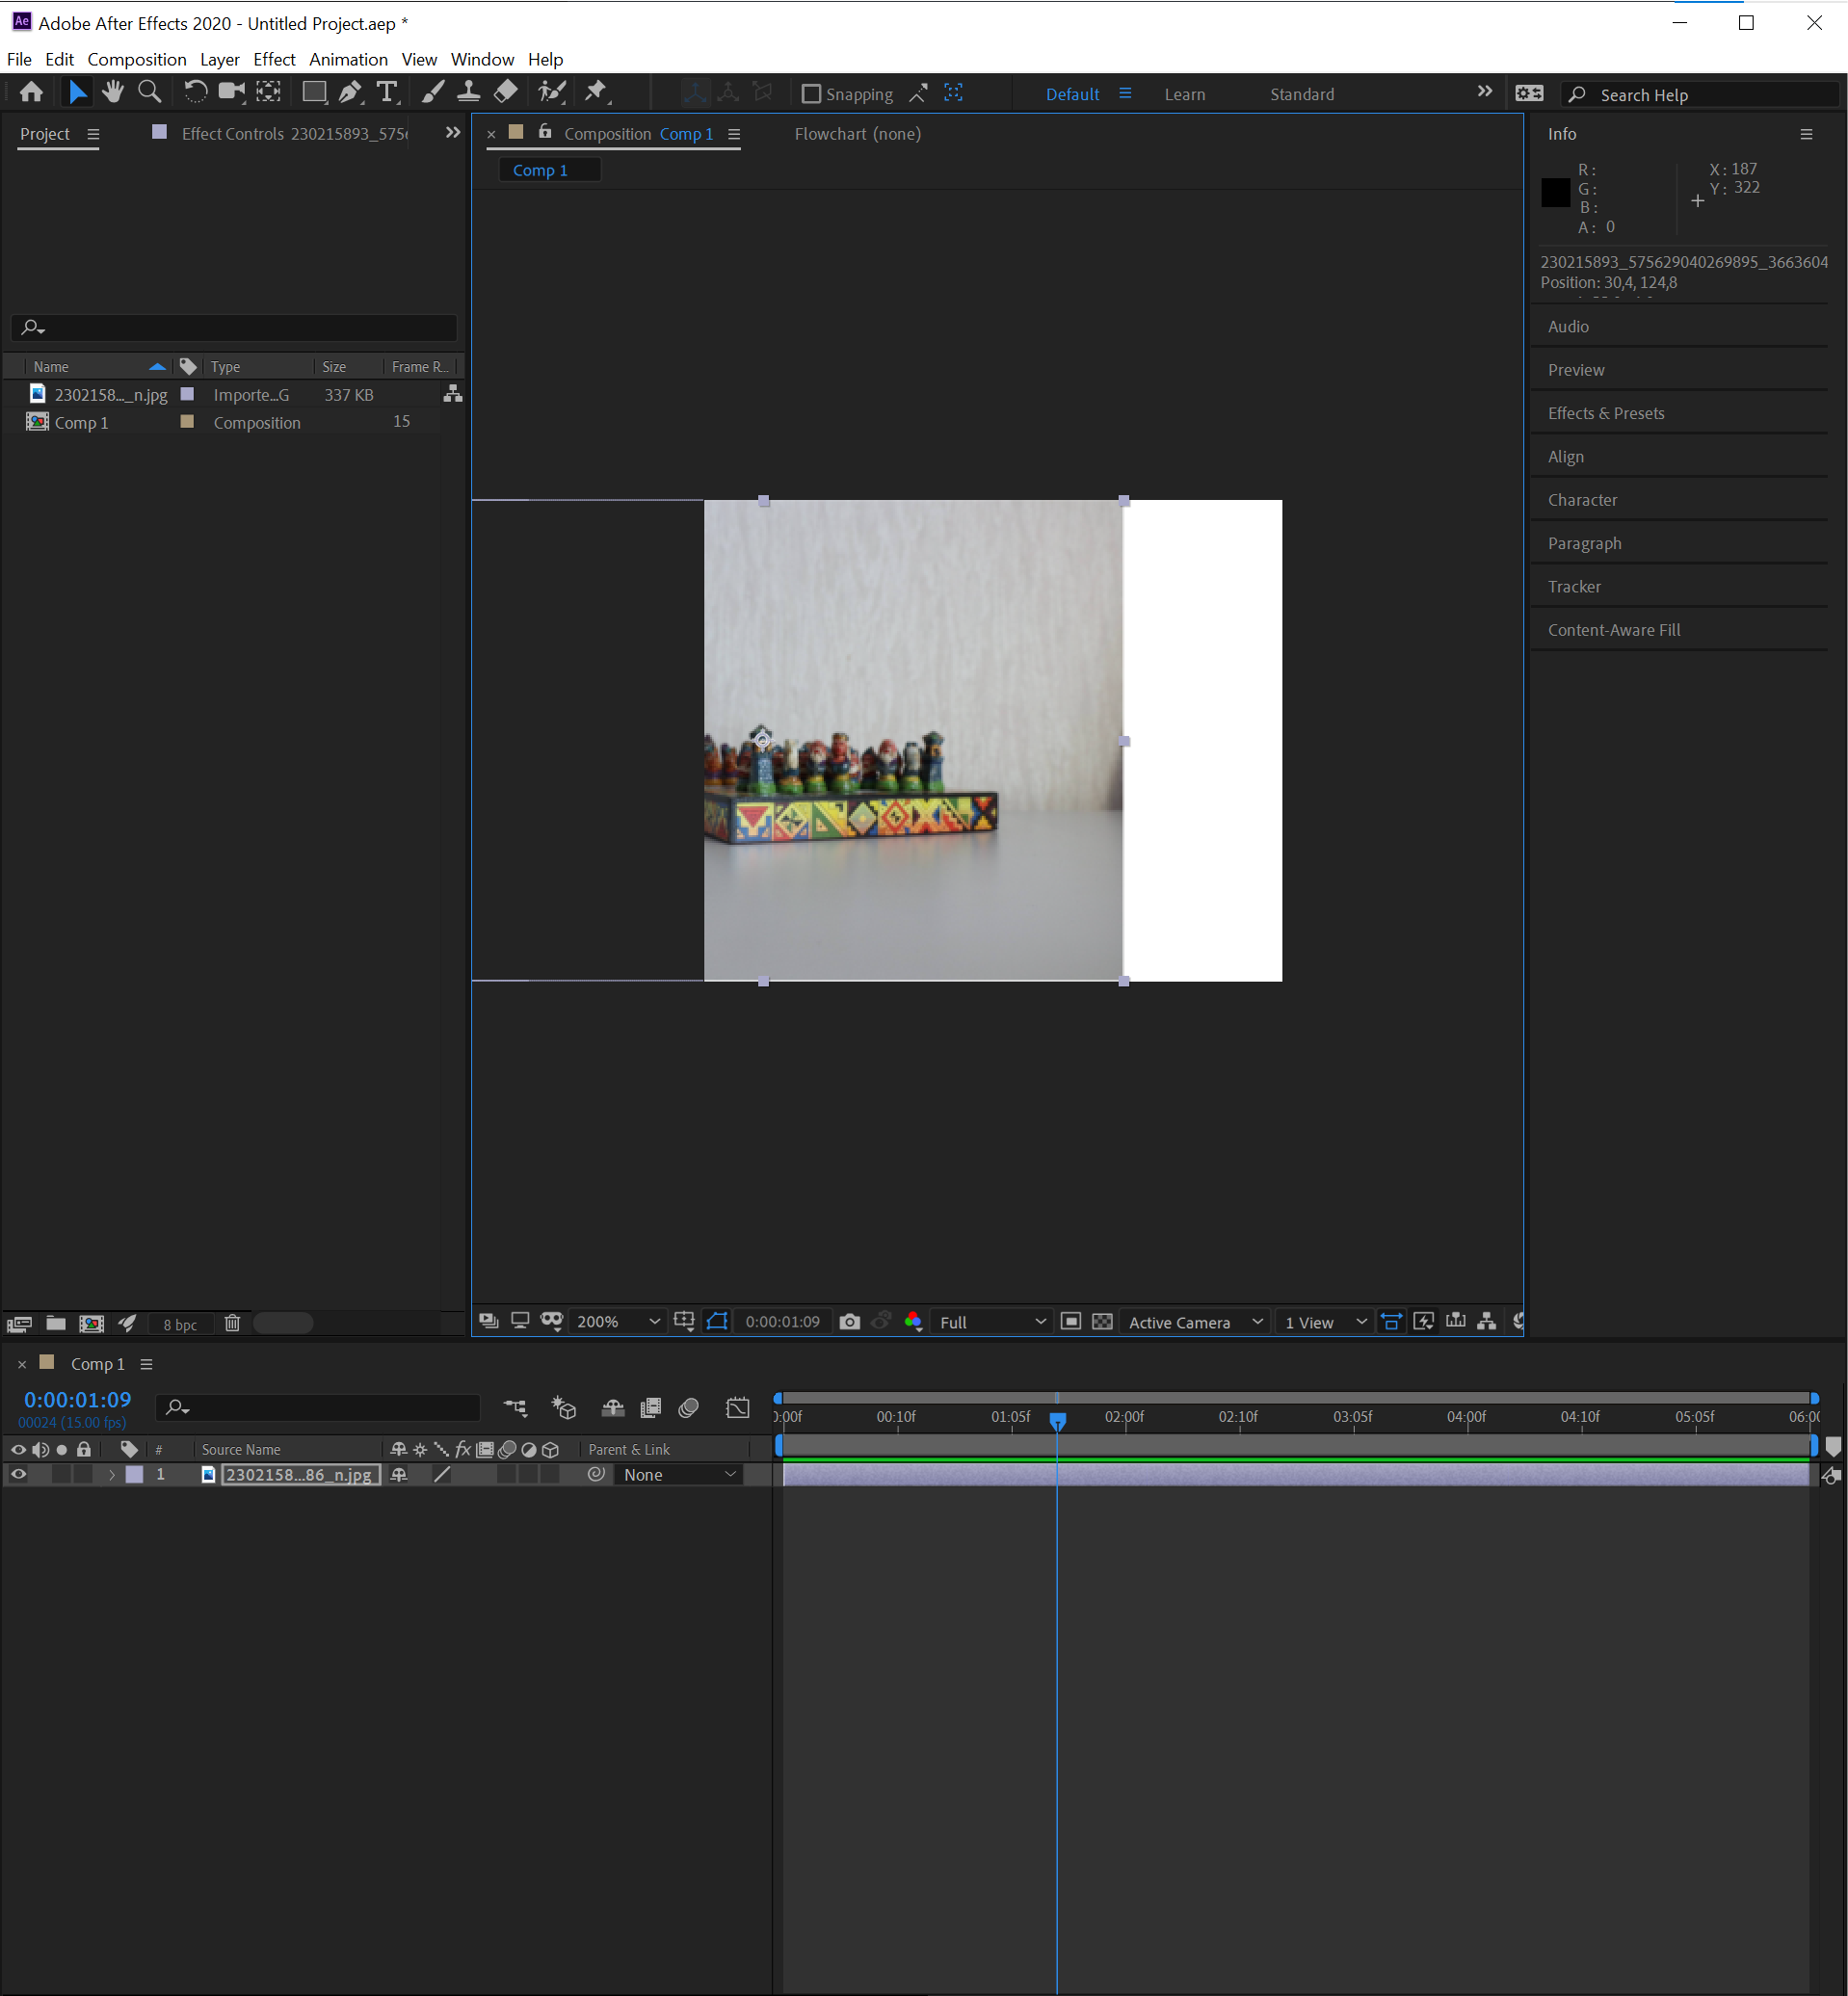This screenshot has width=1848, height=1996.
Task: Select the Rotation tool
Action: [x=195, y=92]
